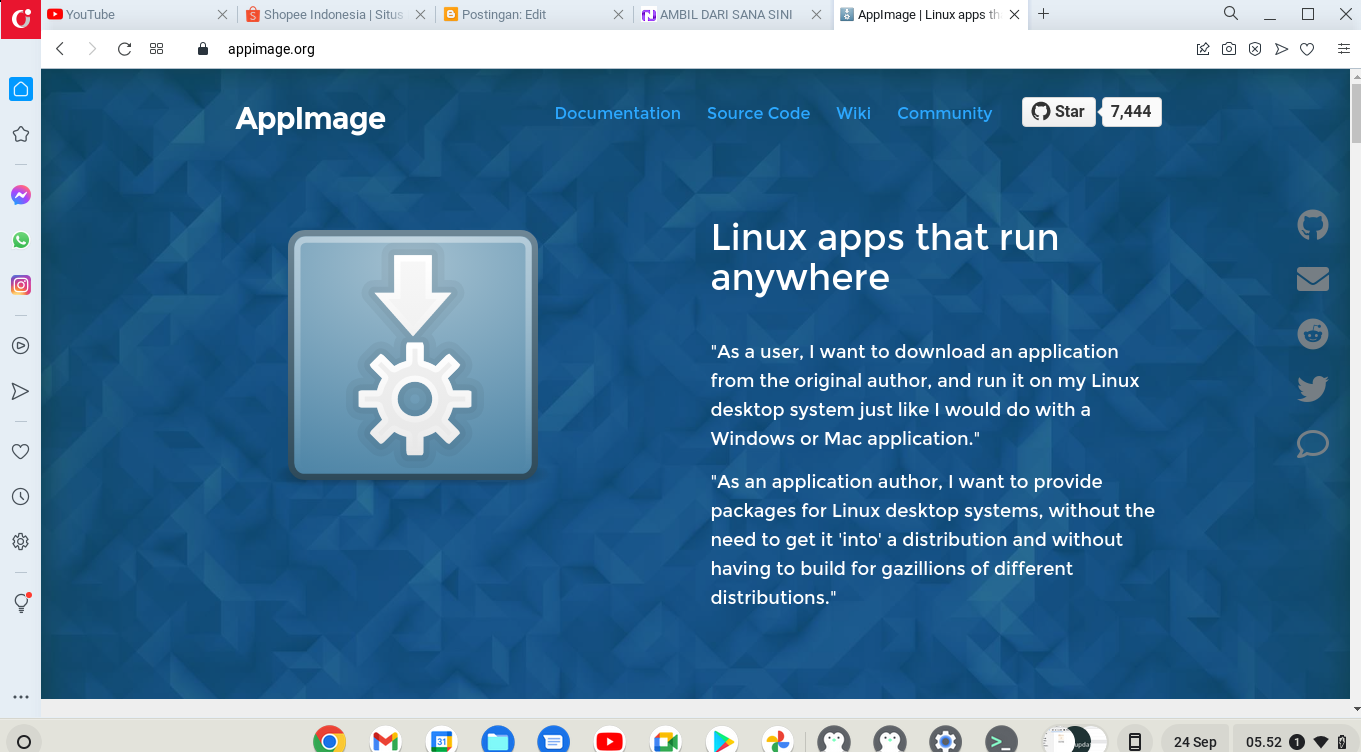The image size is (1361, 752).
Task: Open Play Store from the shelf
Action: click(721, 741)
